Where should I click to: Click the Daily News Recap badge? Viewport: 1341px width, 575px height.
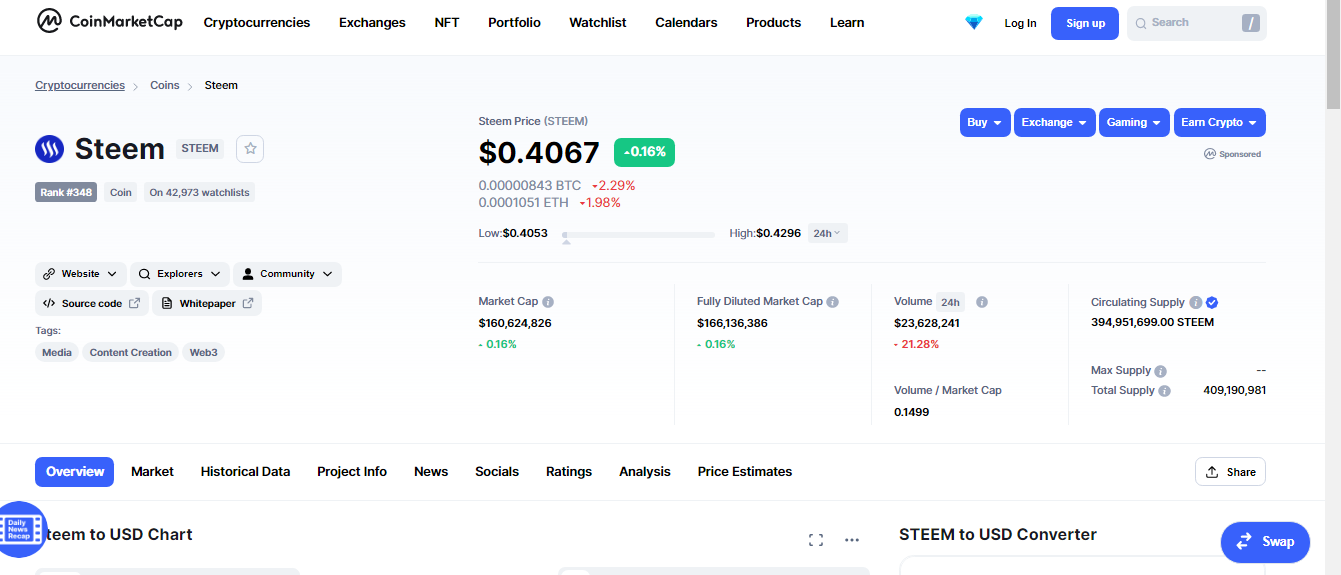coord(22,528)
